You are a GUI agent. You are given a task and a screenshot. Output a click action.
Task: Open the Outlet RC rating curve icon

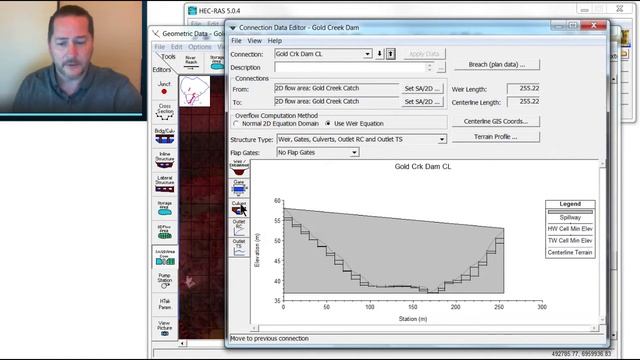[x=239, y=227]
